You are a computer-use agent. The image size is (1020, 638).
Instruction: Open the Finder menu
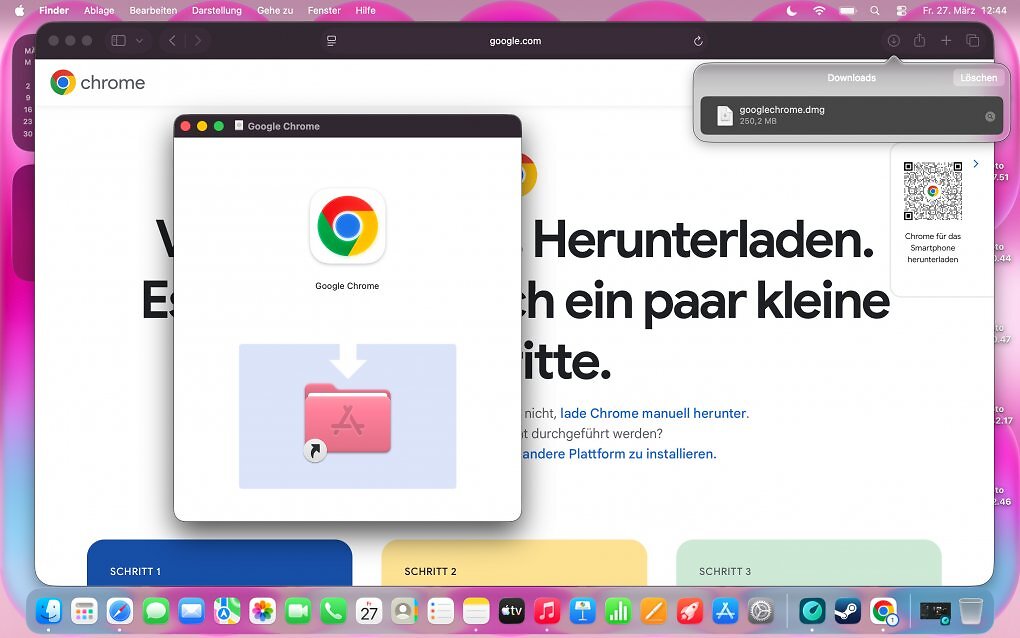[54, 10]
